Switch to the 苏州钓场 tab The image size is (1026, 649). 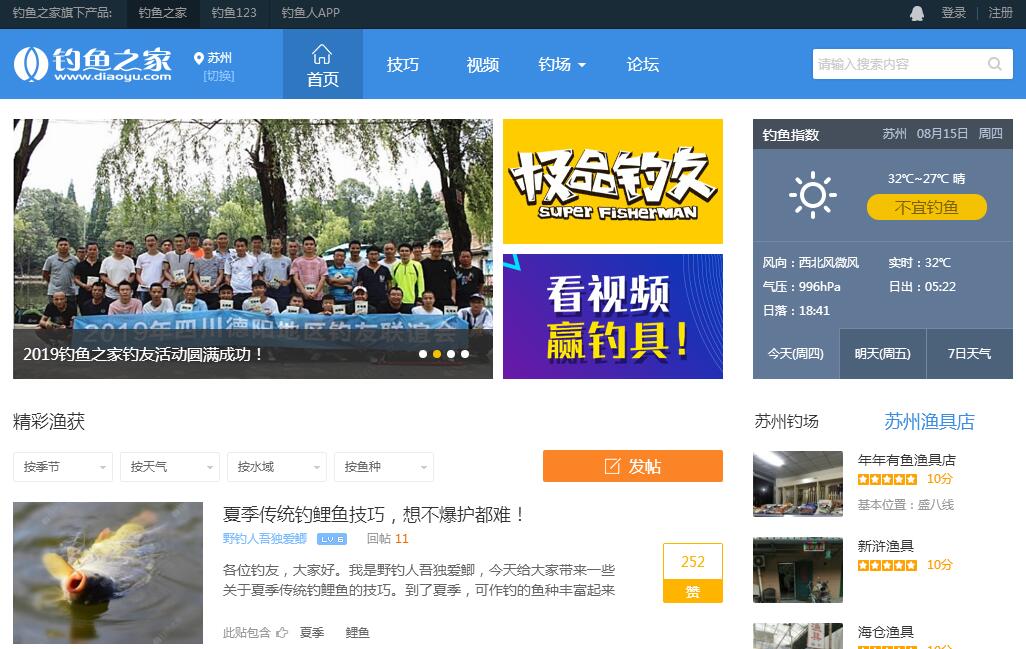(x=787, y=421)
